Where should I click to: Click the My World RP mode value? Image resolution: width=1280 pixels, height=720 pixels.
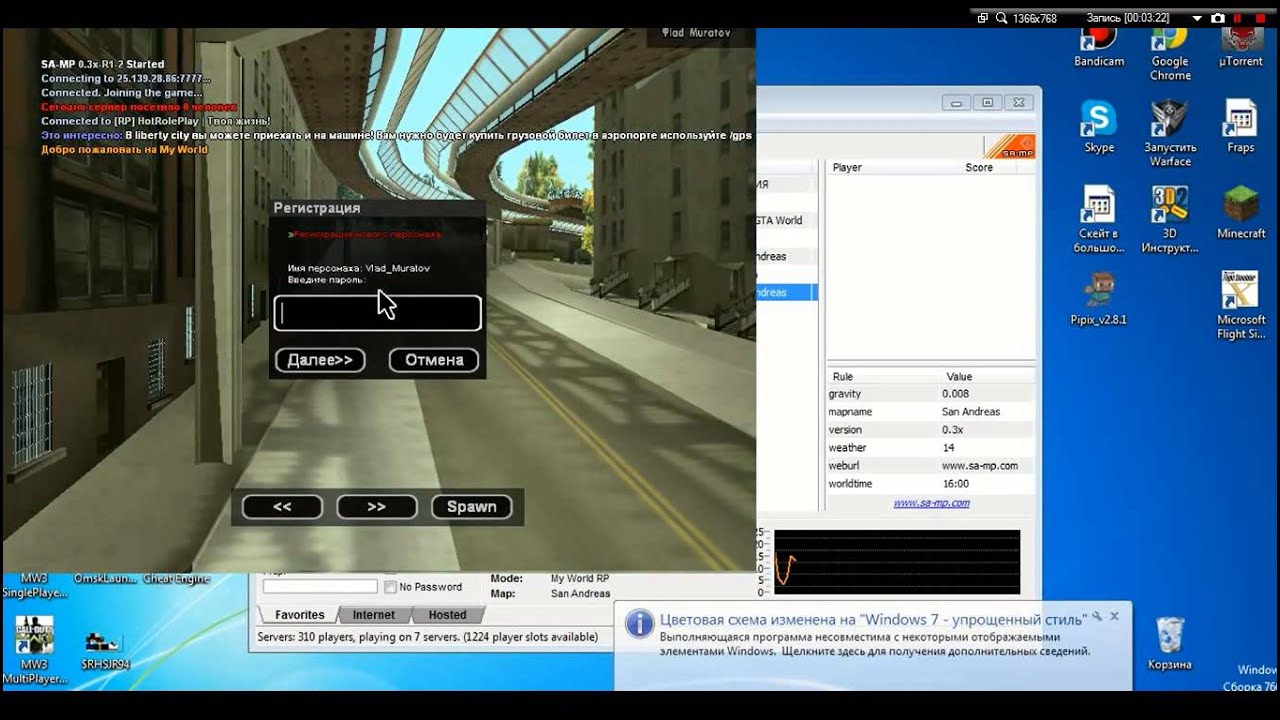[x=580, y=579]
